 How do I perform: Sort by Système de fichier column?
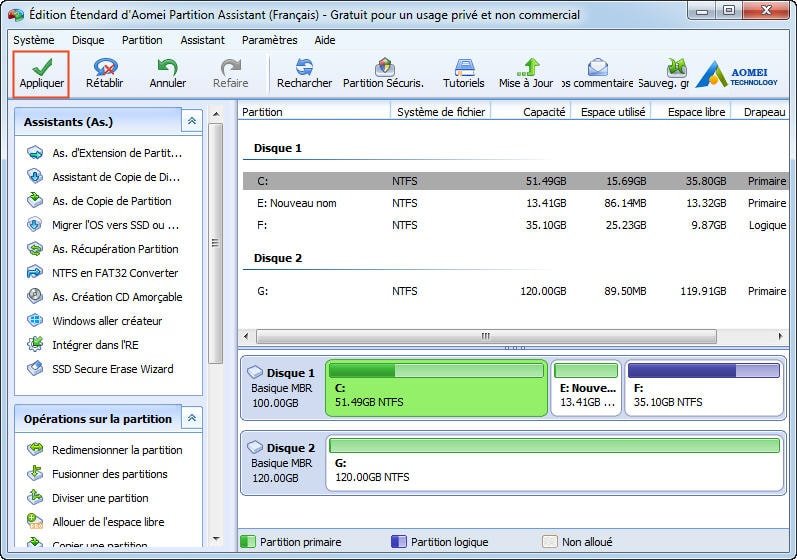(x=440, y=112)
